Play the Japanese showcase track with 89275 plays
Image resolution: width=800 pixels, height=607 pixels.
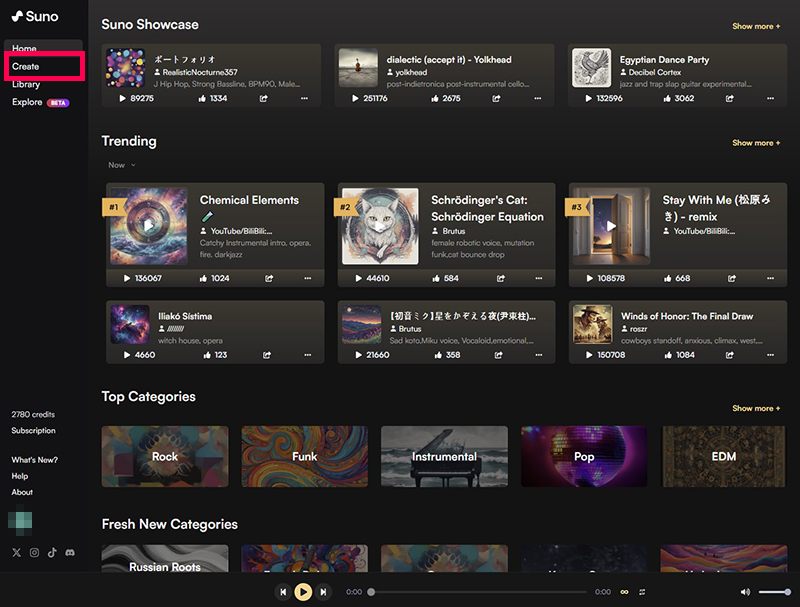tap(122, 98)
